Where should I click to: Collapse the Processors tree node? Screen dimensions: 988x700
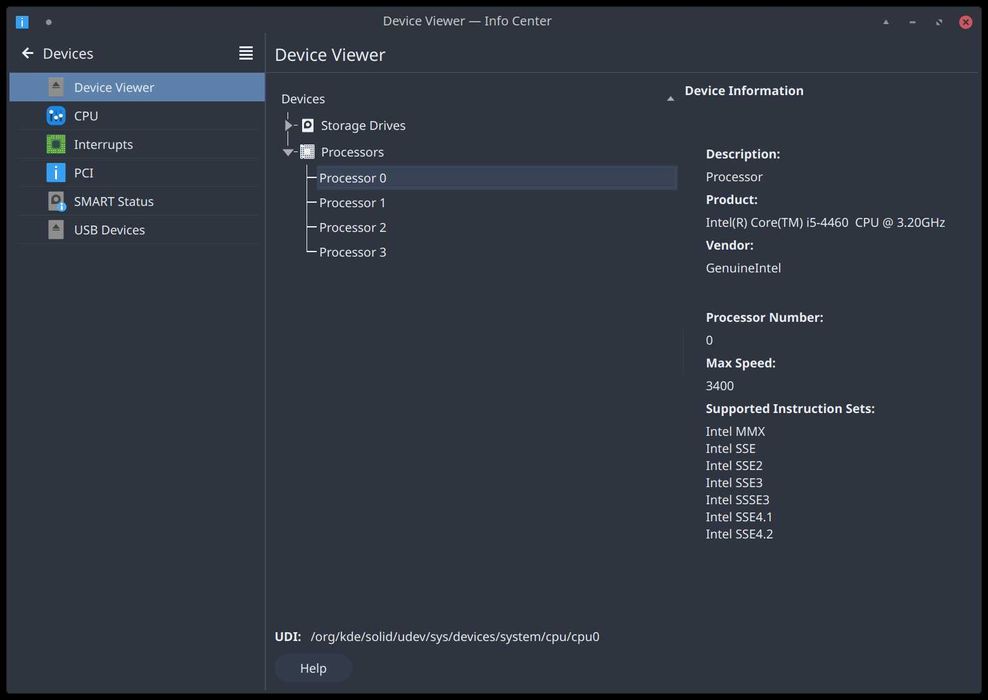[x=288, y=152]
